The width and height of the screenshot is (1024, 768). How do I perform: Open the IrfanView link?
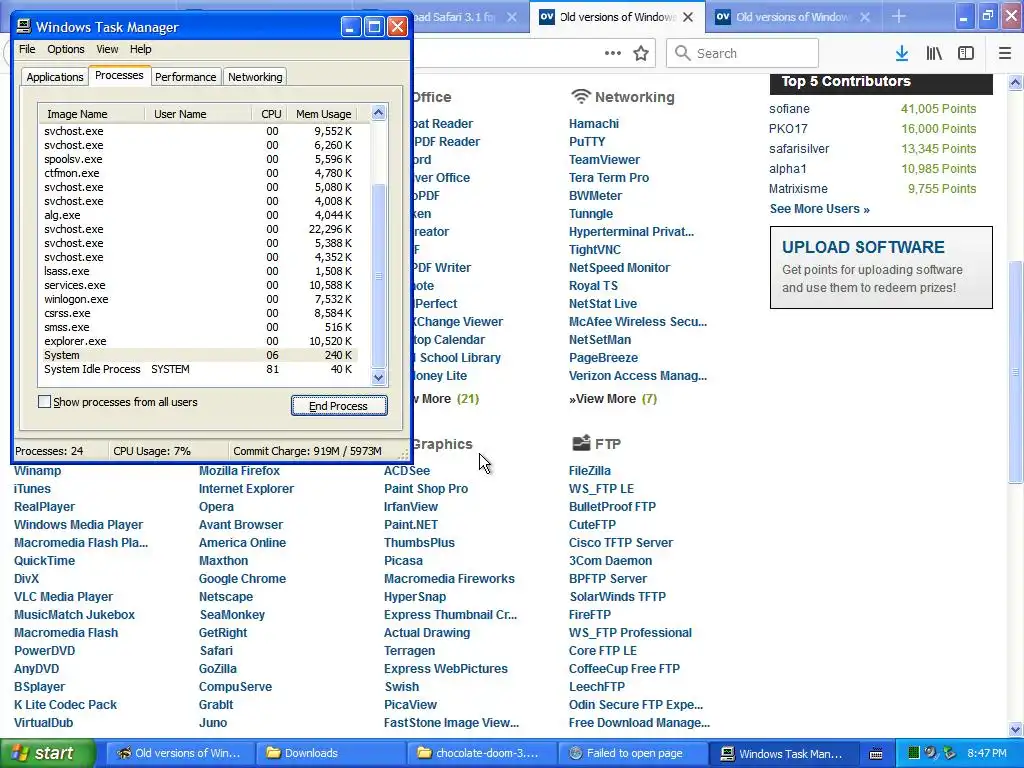click(411, 507)
